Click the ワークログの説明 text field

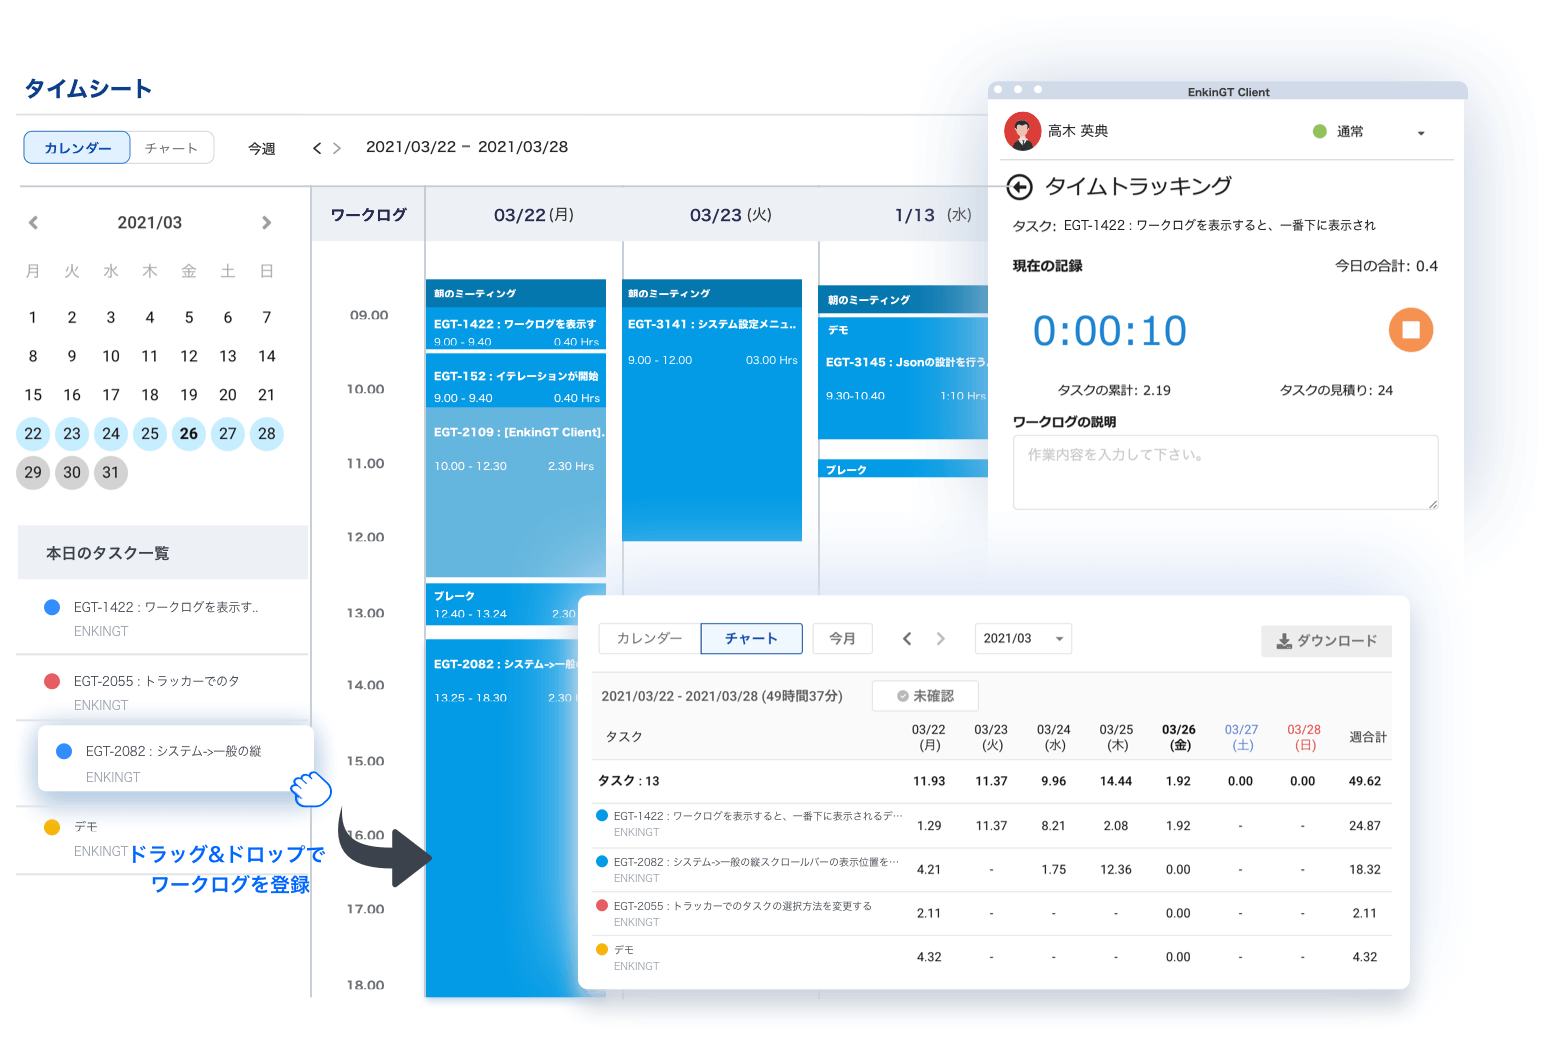(1225, 472)
